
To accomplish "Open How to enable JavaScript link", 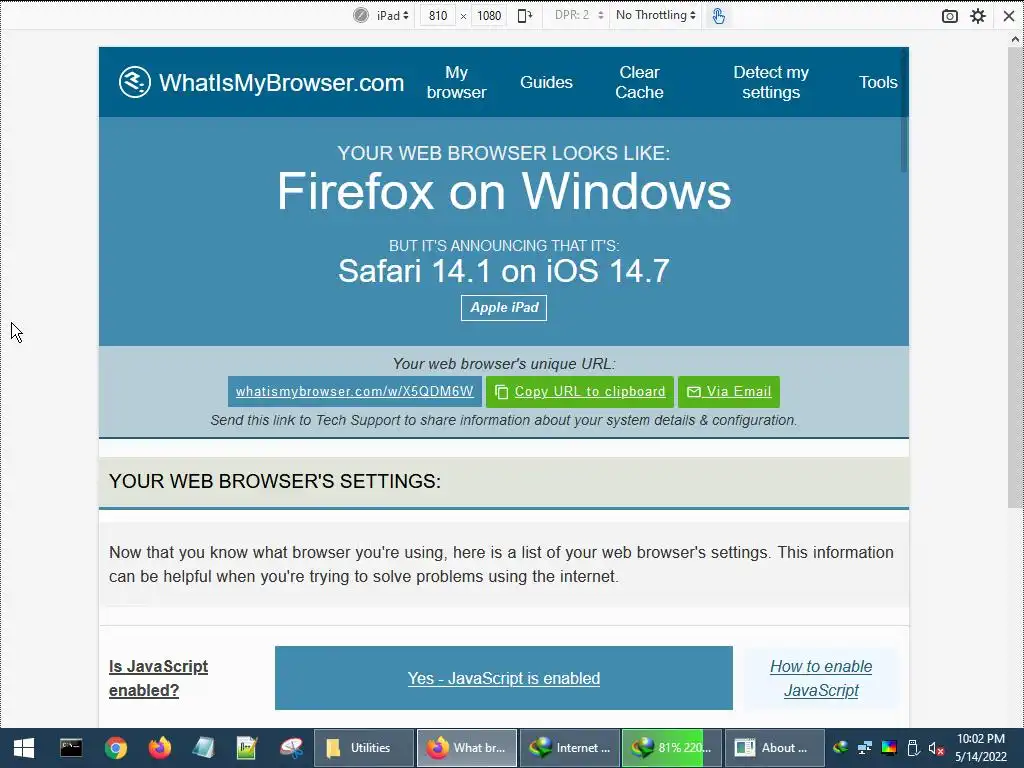I will [x=821, y=678].
